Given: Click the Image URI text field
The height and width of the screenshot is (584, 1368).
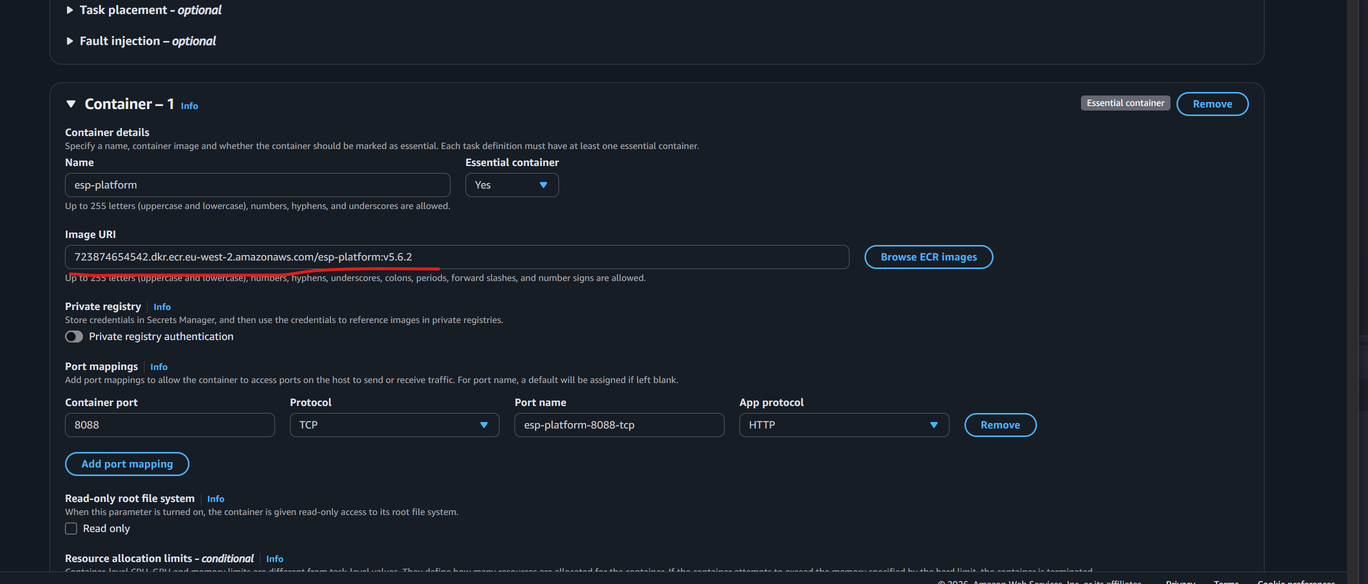Looking at the screenshot, I should point(456,257).
